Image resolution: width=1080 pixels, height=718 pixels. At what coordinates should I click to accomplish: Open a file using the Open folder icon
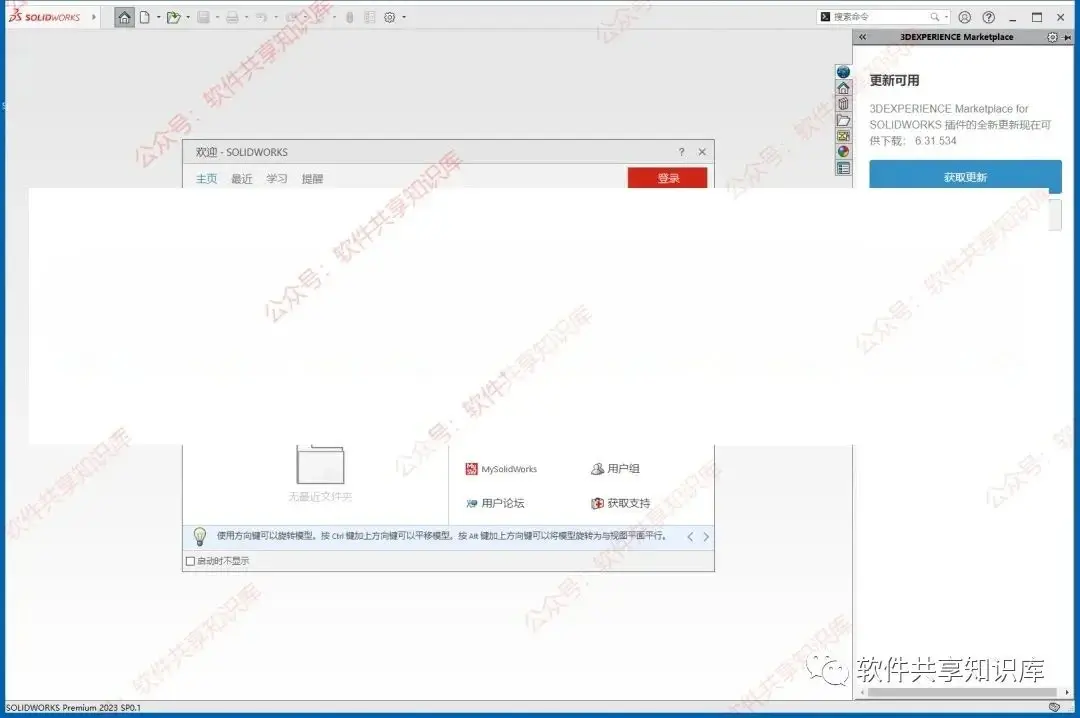click(x=173, y=17)
